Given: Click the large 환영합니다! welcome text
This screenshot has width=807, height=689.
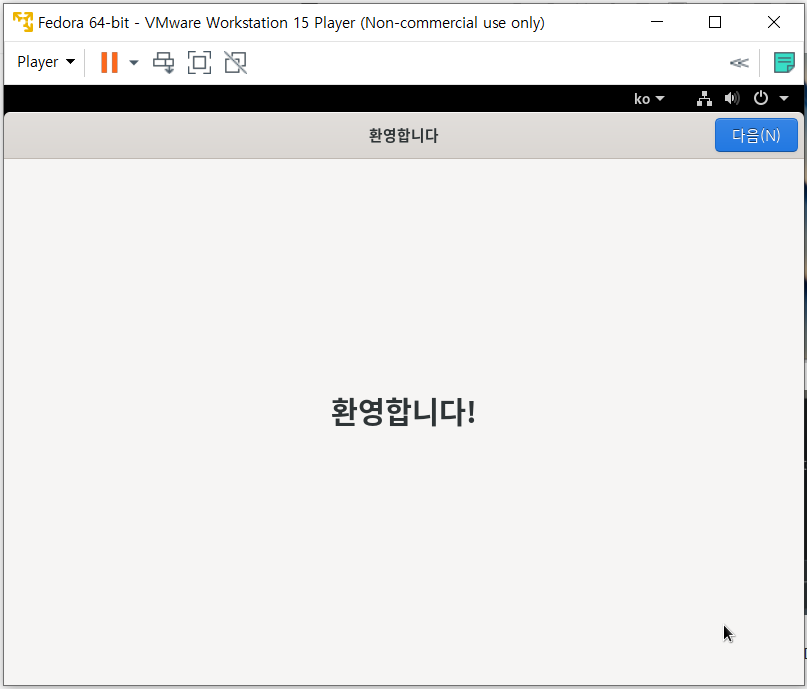Looking at the screenshot, I should tap(404, 412).
